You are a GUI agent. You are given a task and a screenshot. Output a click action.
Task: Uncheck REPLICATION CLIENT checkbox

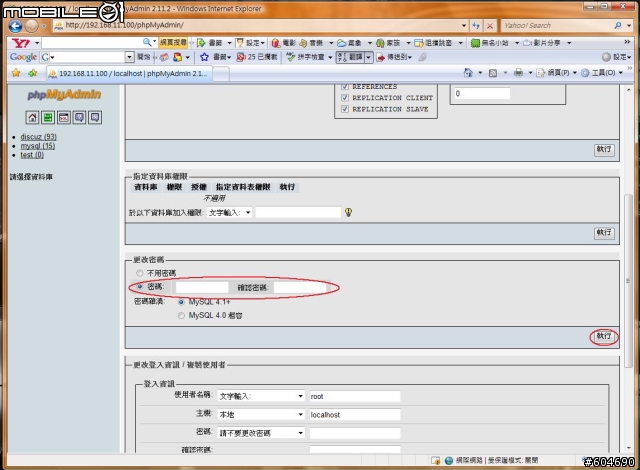pyautogui.click(x=345, y=98)
